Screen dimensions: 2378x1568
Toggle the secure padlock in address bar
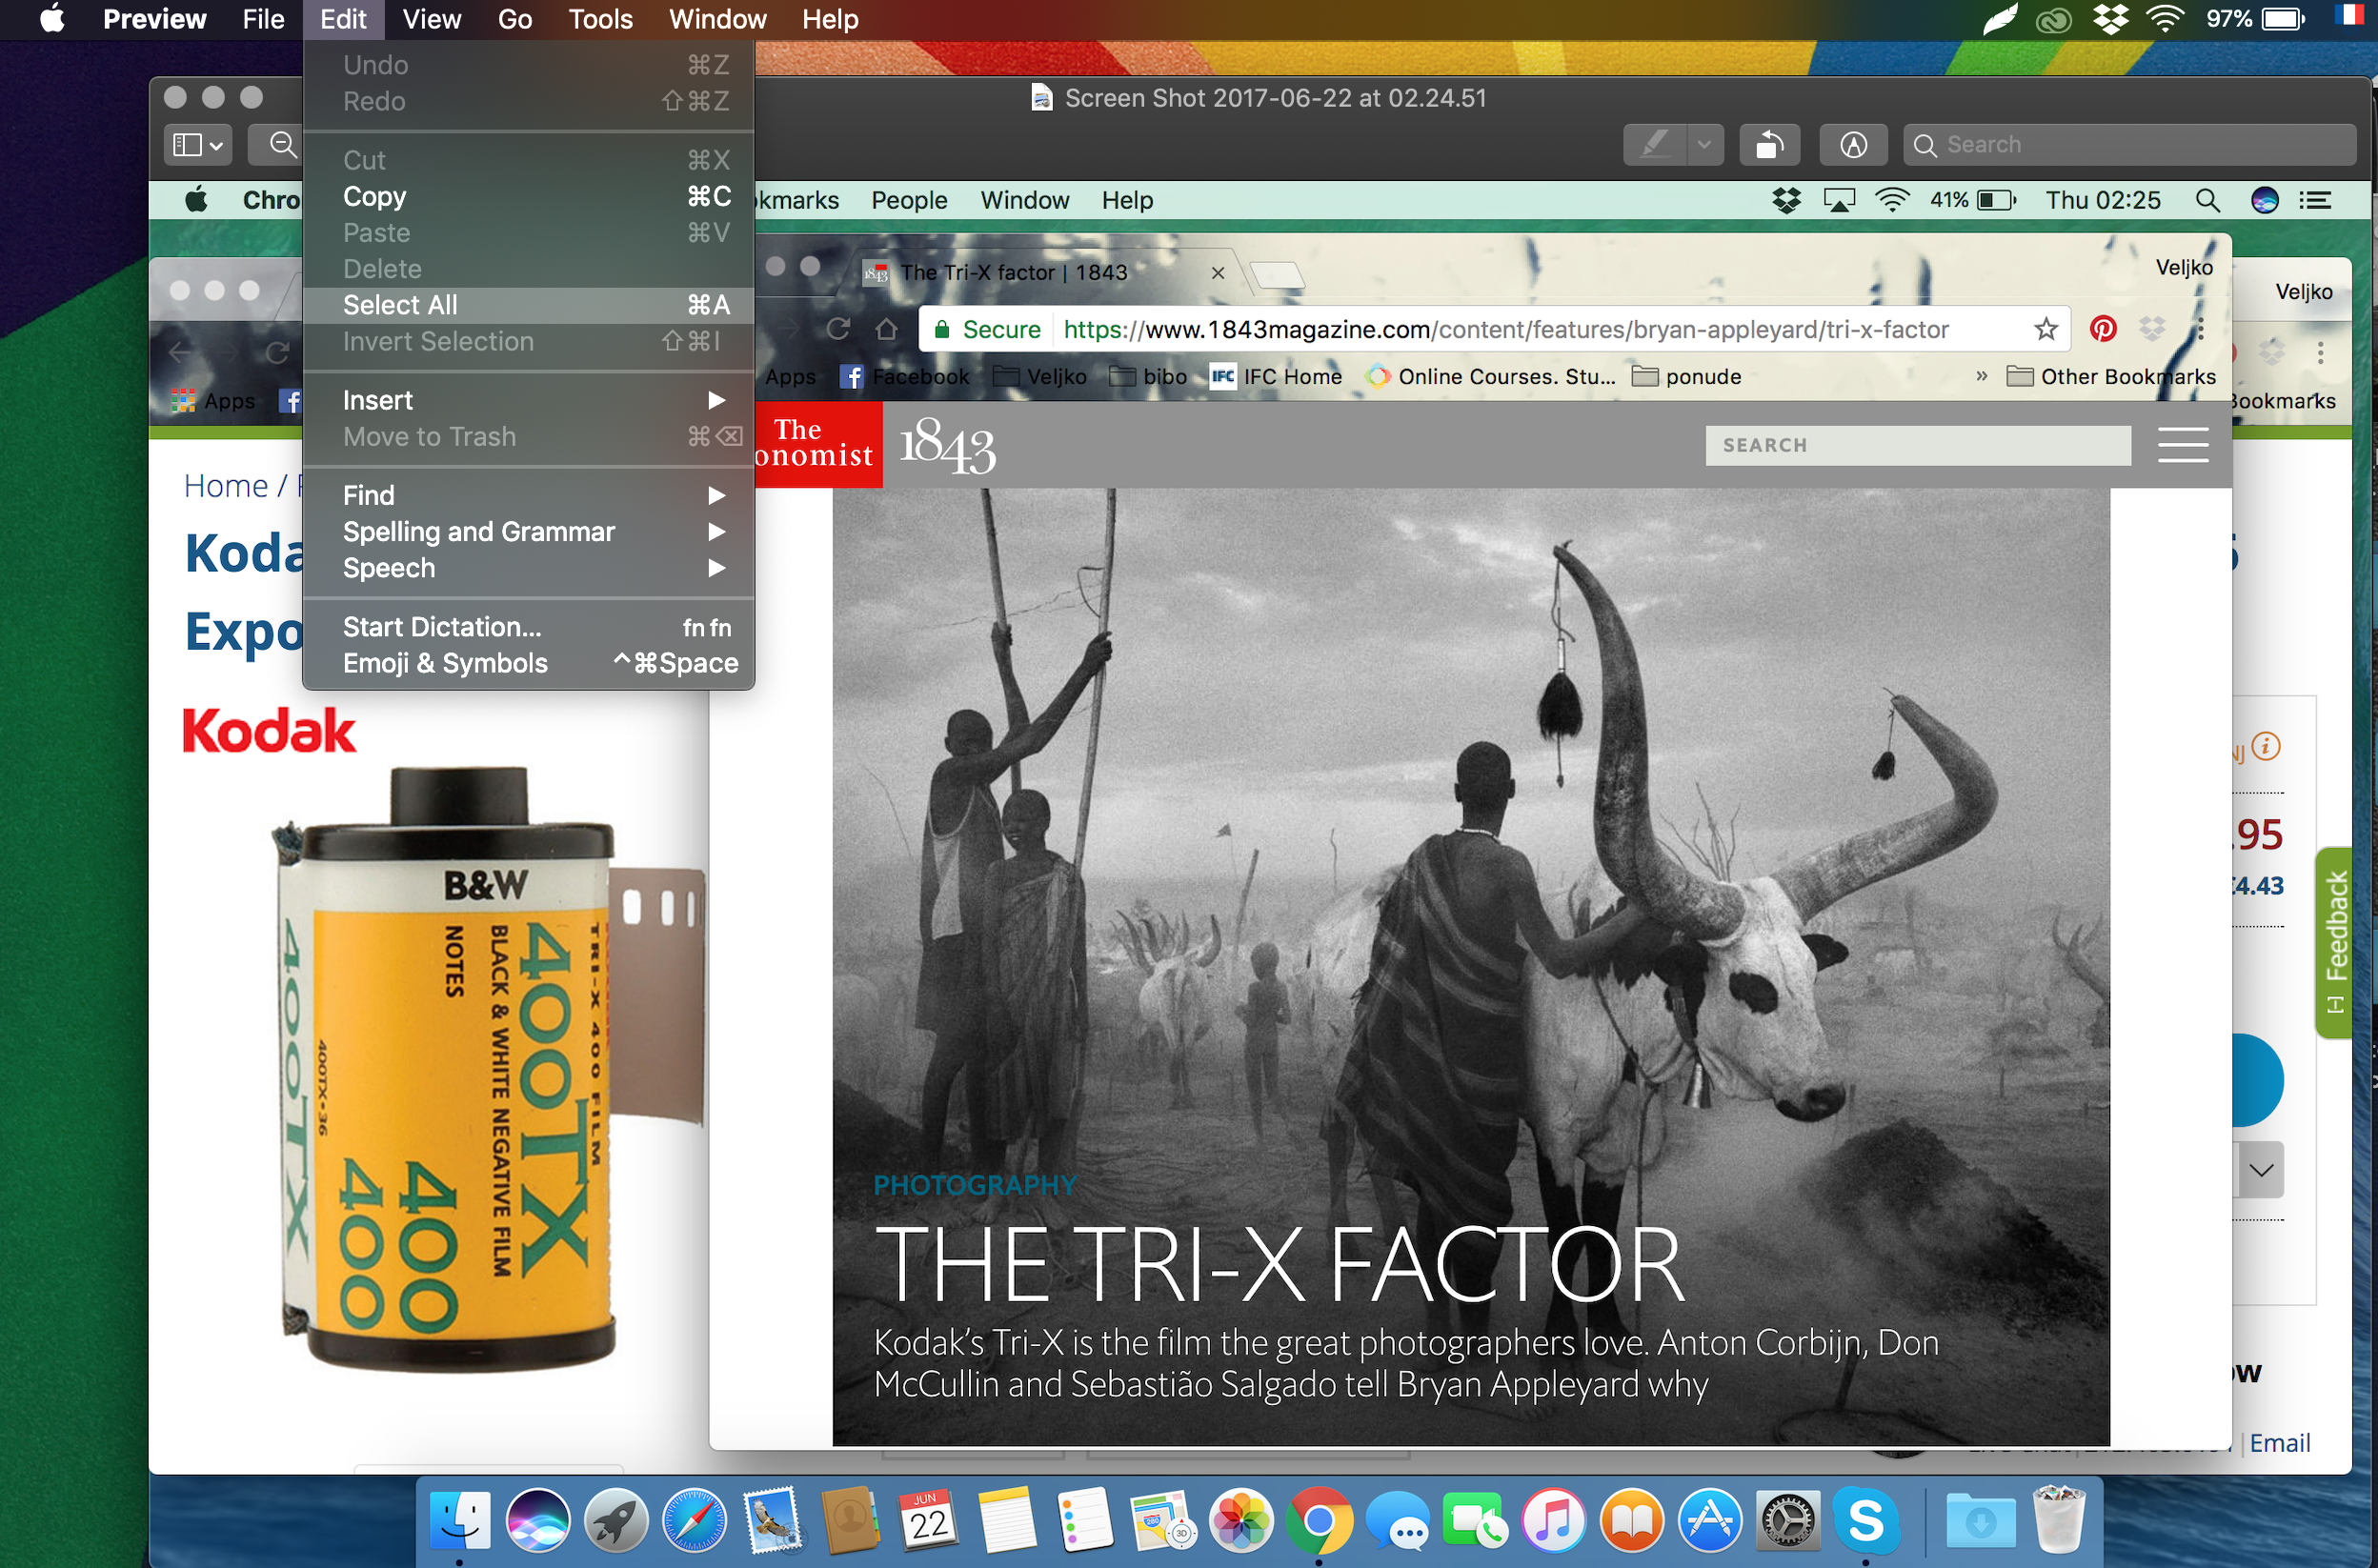(x=950, y=329)
